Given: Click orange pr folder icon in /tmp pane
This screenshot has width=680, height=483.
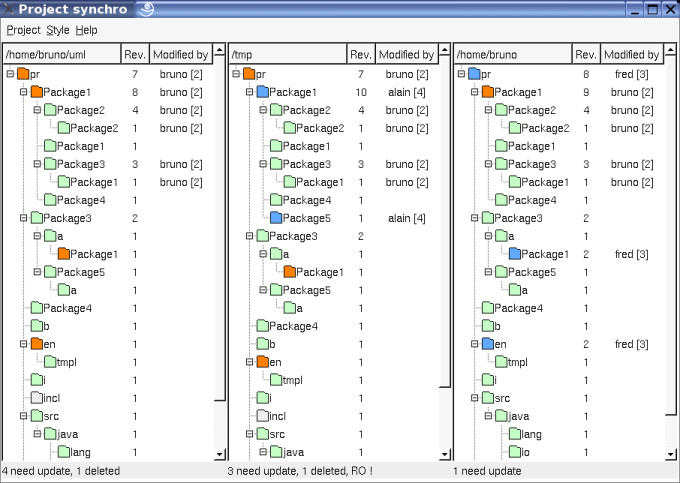Looking at the screenshot, I should pyautogui.click(x=249, y=74).
